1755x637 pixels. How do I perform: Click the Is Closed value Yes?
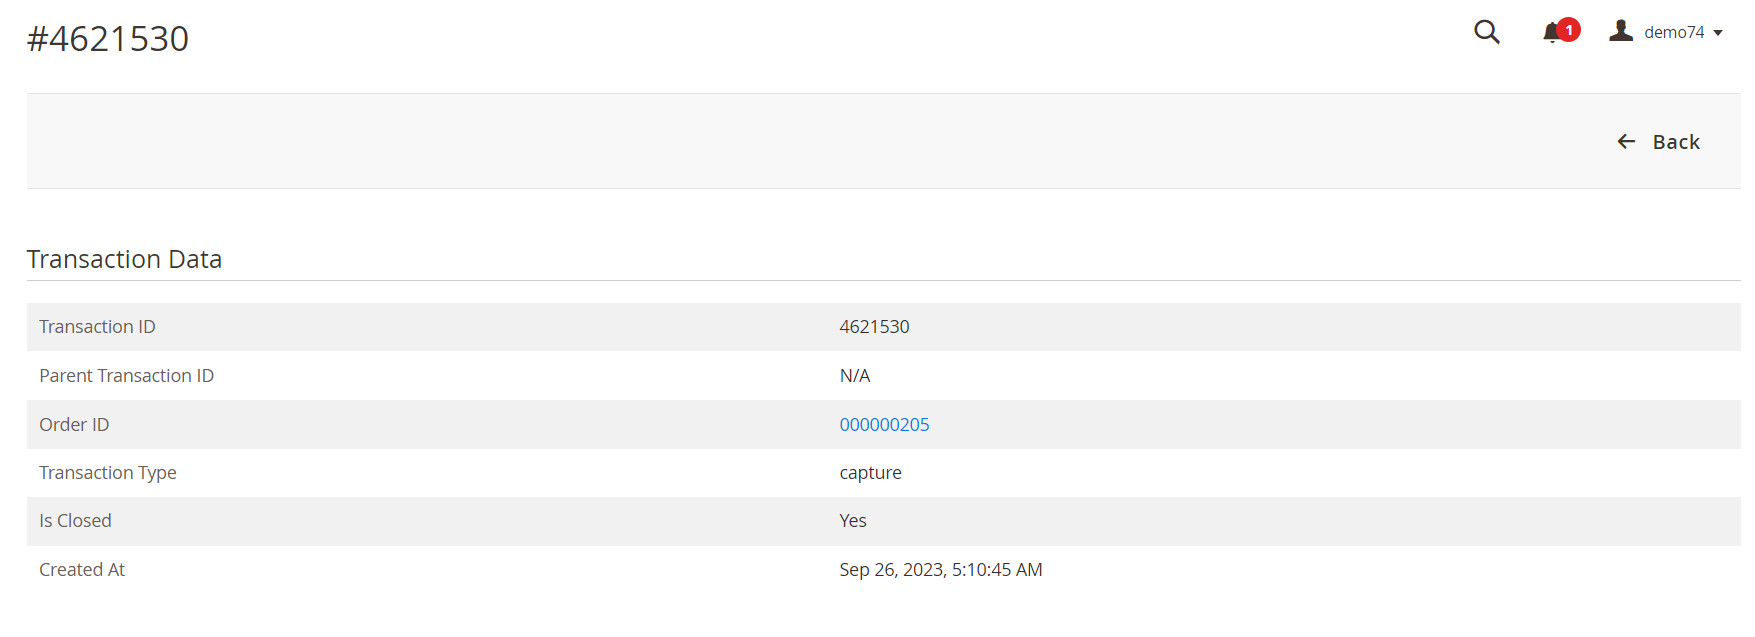(853, 521)
